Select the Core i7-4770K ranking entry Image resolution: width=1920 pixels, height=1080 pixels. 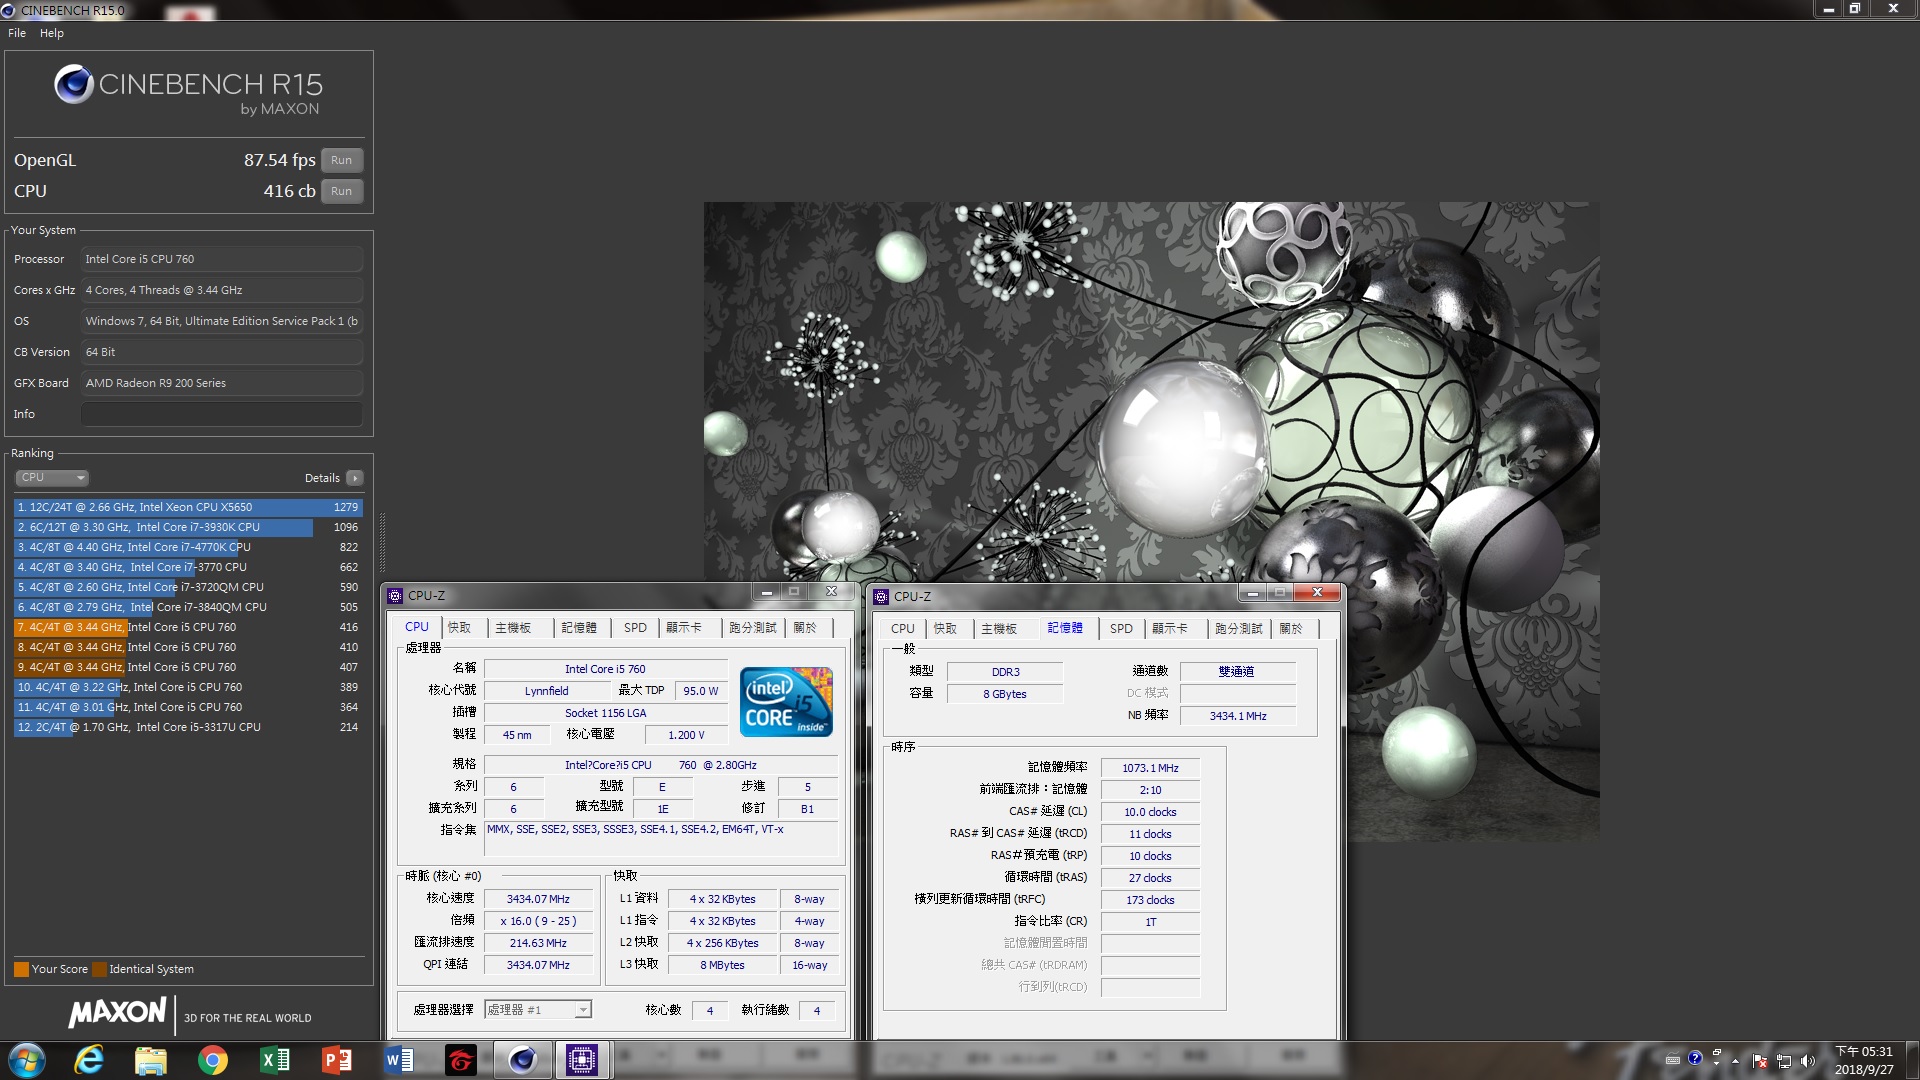coord(187,547)
